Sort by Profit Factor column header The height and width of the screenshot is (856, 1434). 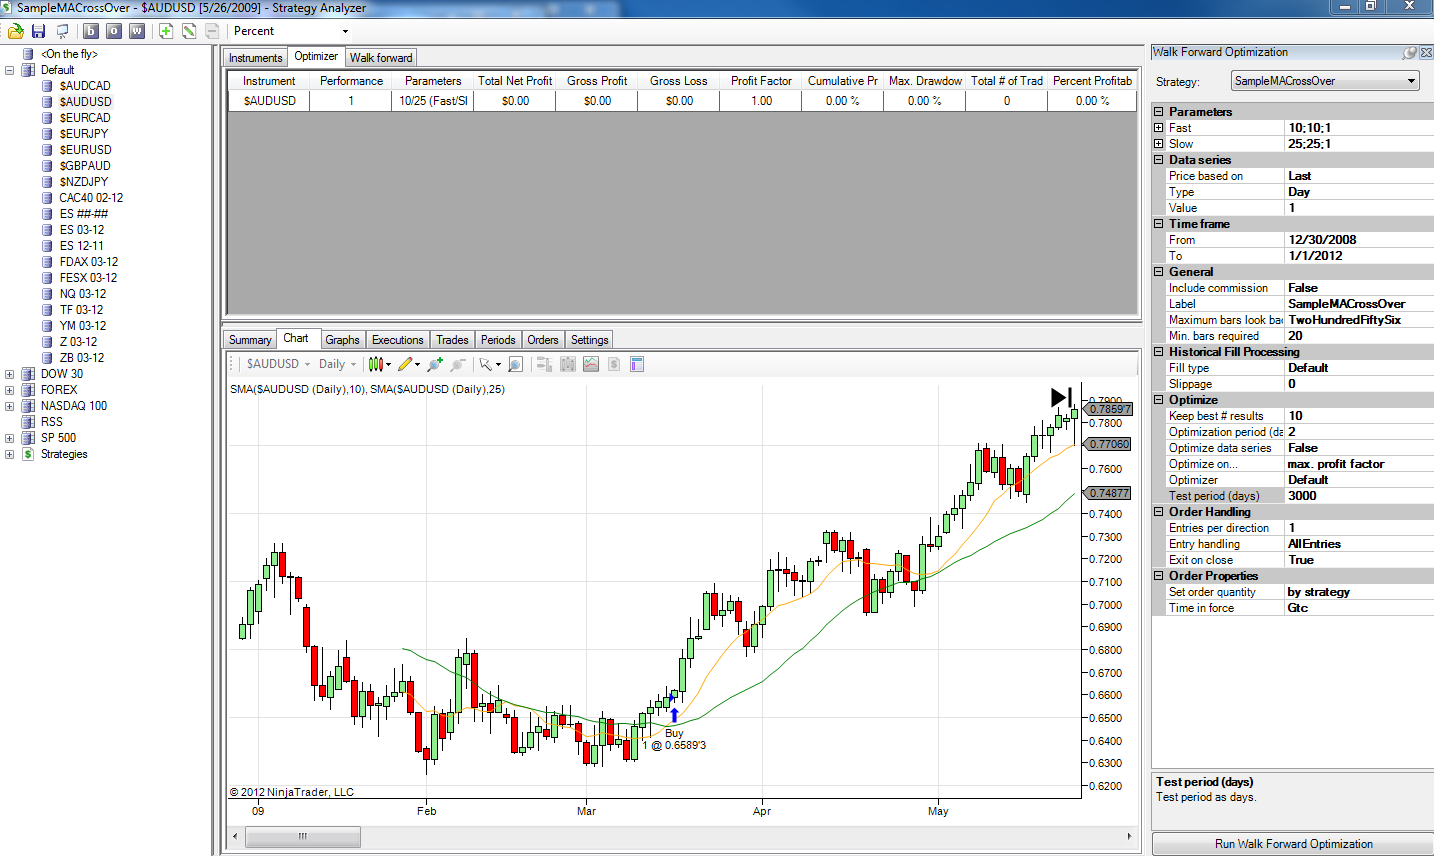(x=761, y=81)
